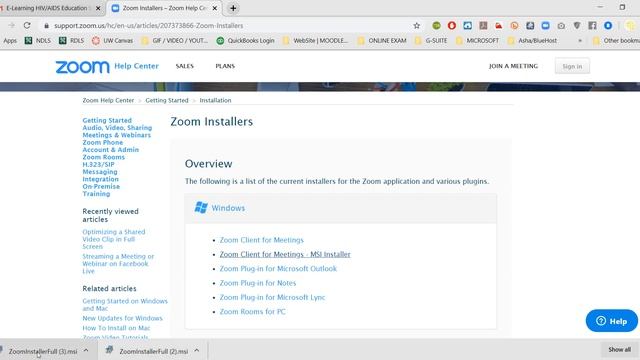Go to Installation breadcrumb

[x=215, y=100]
